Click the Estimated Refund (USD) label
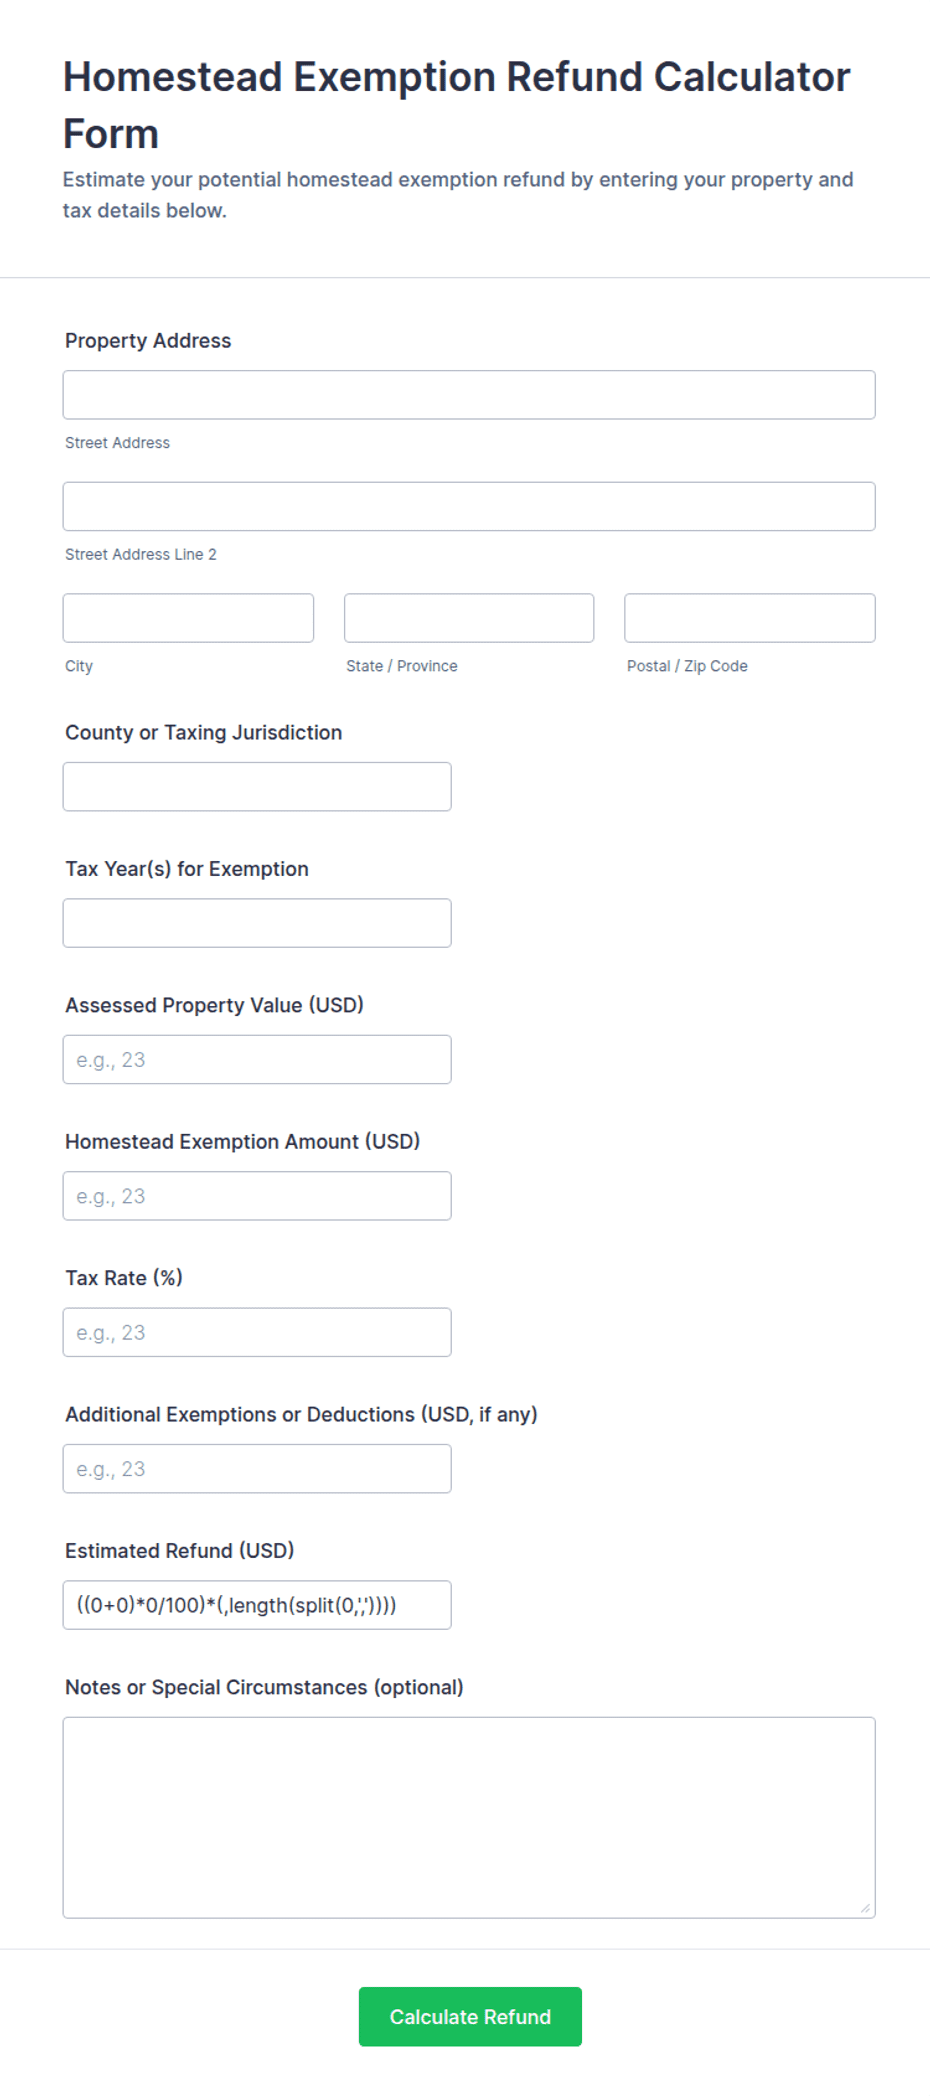The width and height of the screenshot is (930, 2096). [x=180, y=1551]
